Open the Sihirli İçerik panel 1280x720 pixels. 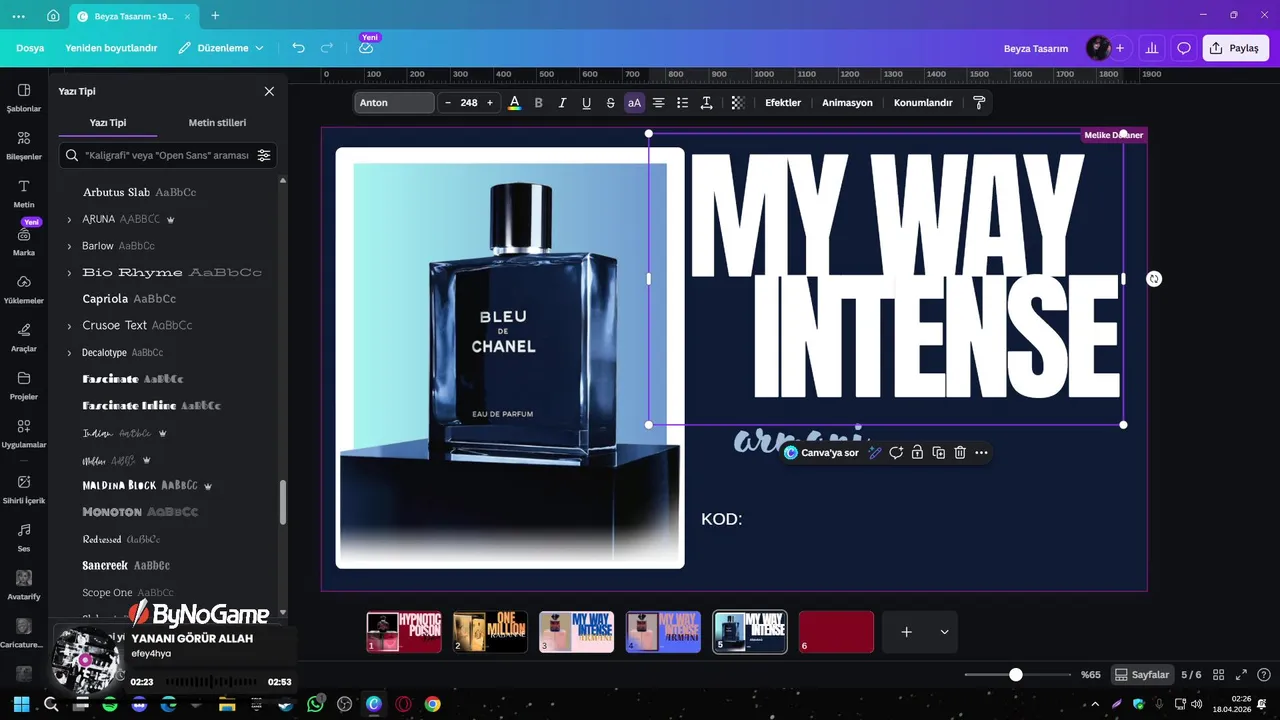(24, 489)
